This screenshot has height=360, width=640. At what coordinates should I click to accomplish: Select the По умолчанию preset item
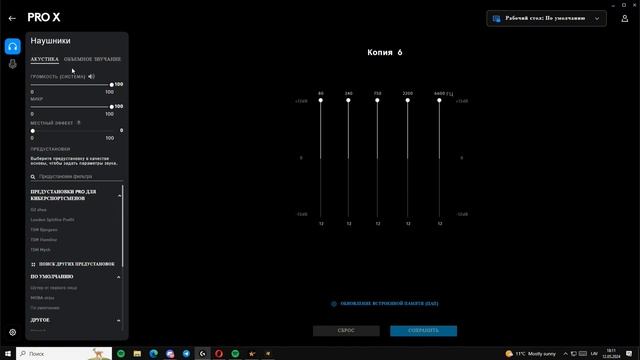[45, 308]
